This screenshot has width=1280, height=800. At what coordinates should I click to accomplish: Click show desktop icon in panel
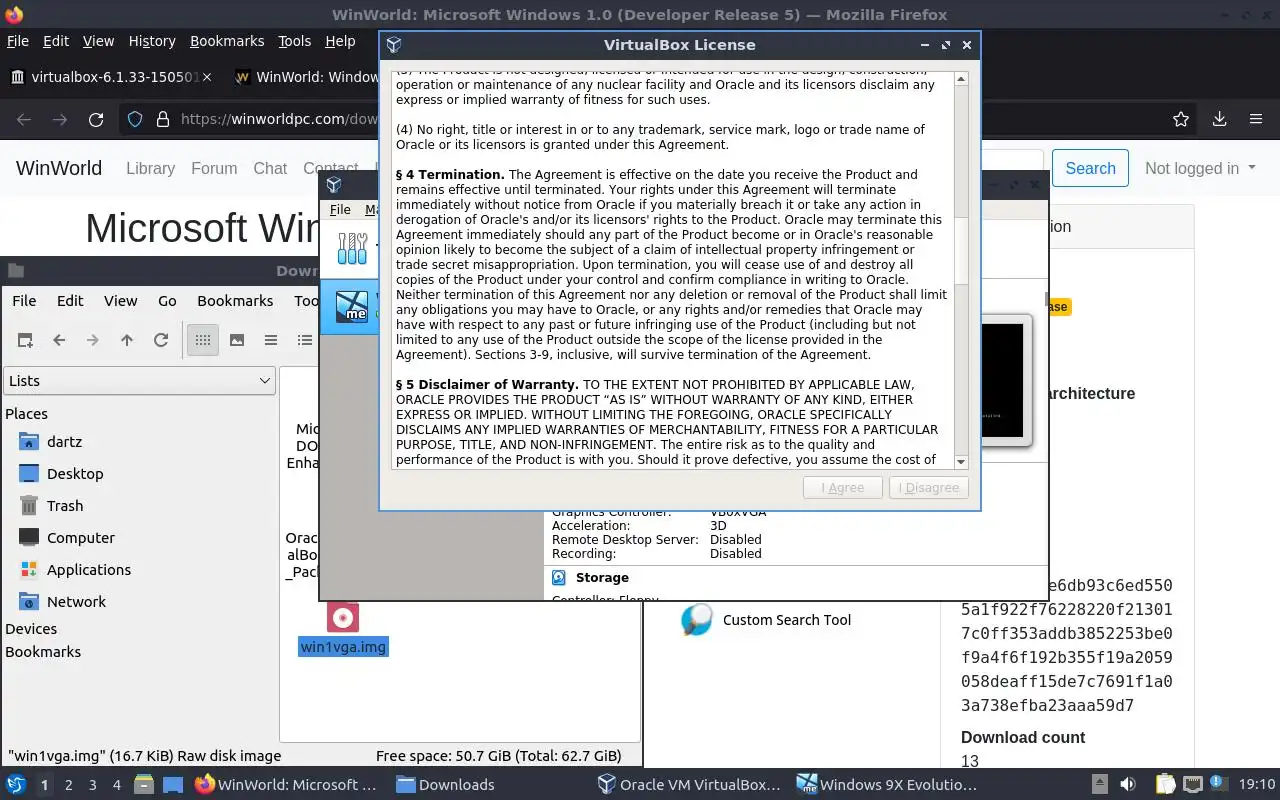coord(173,785)
